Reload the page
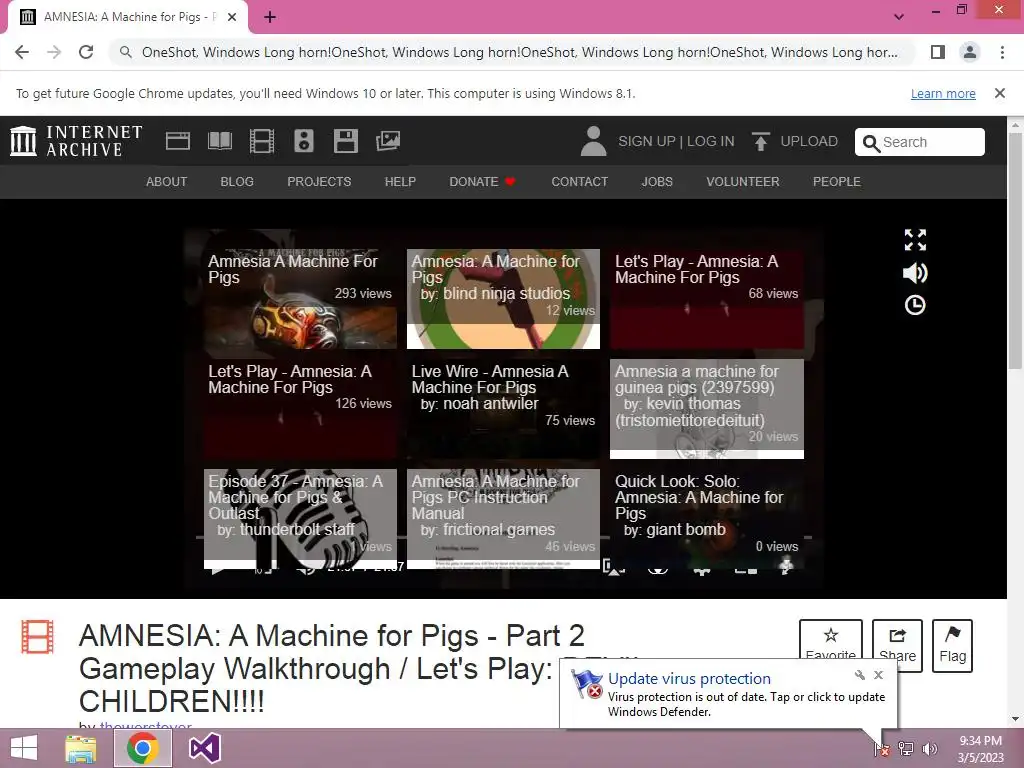This screenshot has width=1024, height=768. [86, 52]
